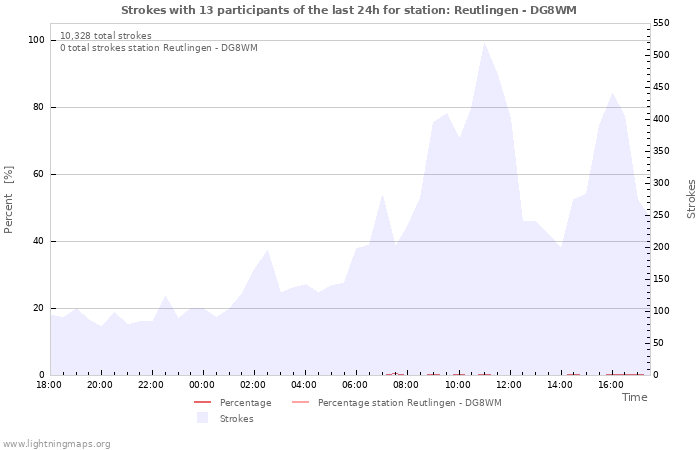Image resolution: width=700 pixels, height=450 pixels.
Task: Click the 550 value on right axis
Action: tap(662, 23)
